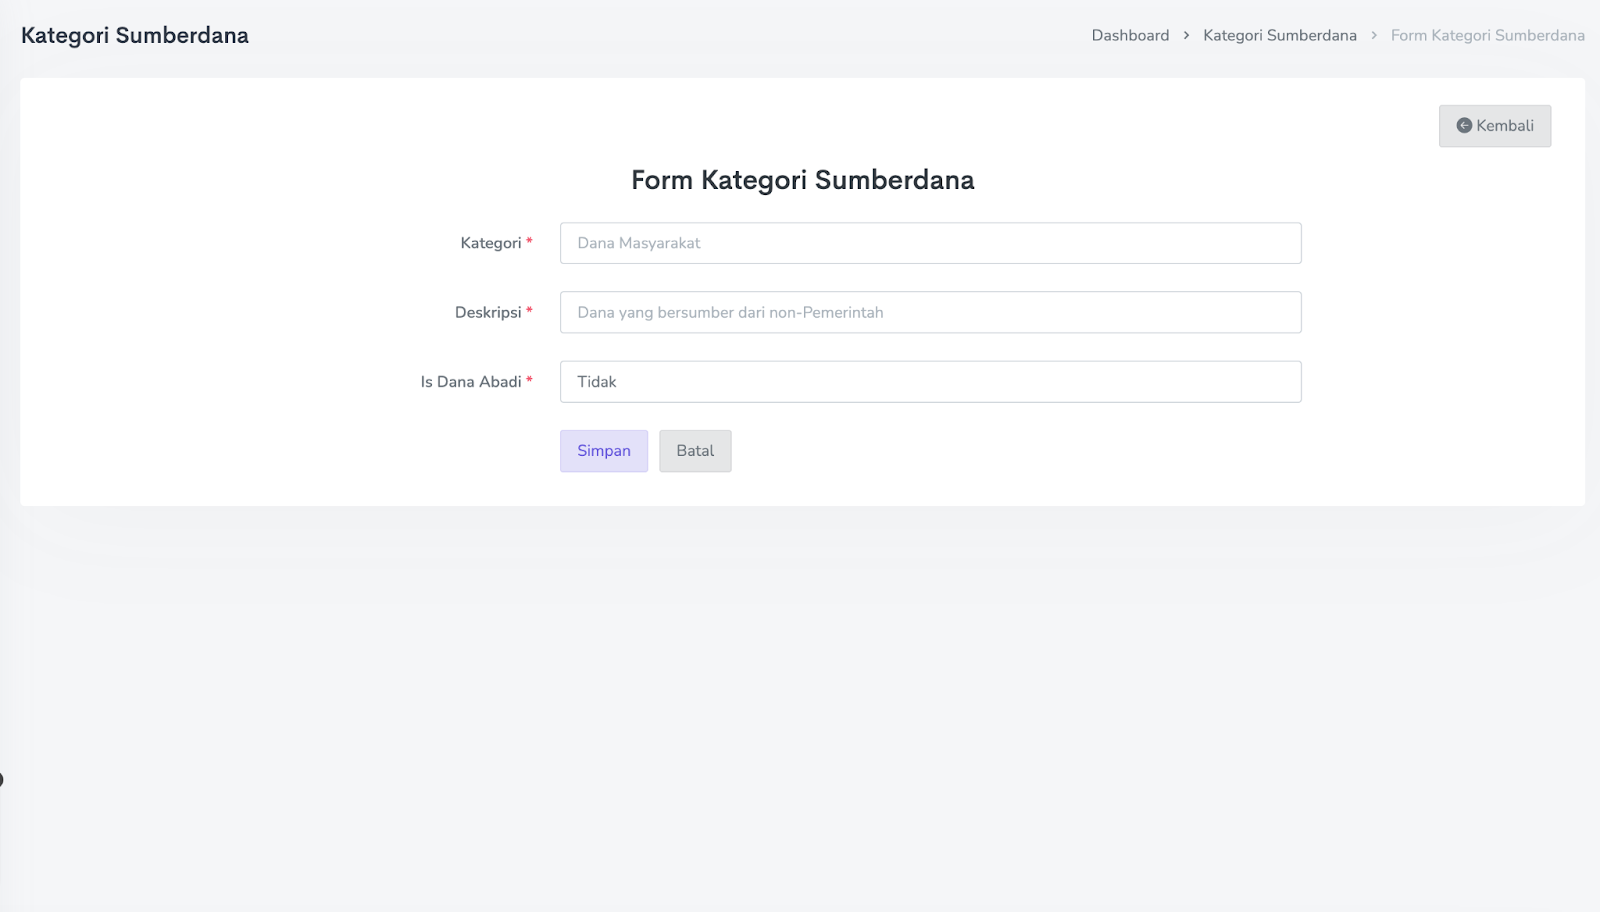Screen dimensions: 1600x912
Task: Click the Form Kategori Sumberdana heading
Action: (x=802, y=180)
